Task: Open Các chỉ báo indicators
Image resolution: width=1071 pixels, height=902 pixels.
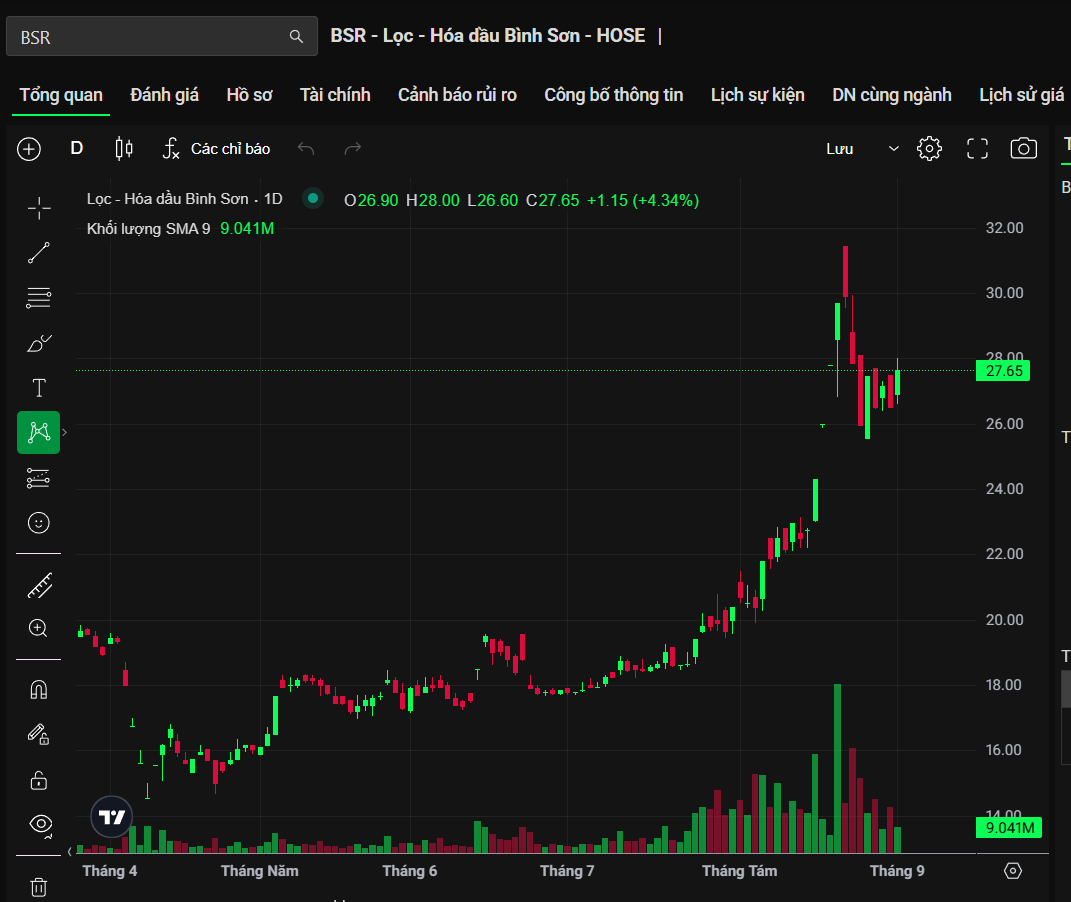Action: (216, 149)
